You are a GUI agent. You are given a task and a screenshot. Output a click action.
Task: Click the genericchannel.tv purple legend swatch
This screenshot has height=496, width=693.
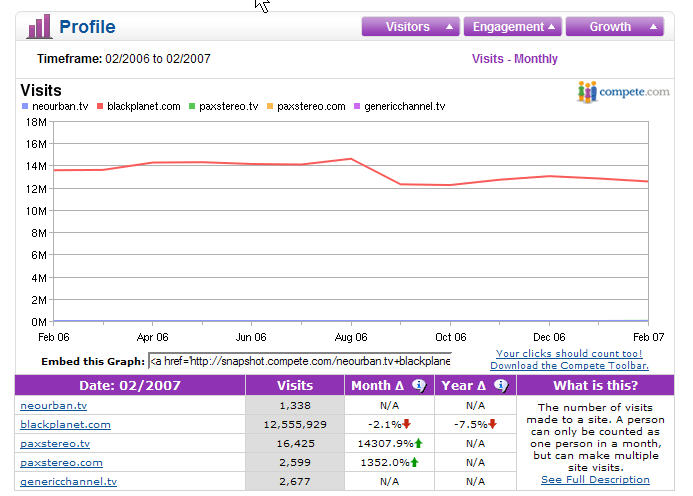357,106
